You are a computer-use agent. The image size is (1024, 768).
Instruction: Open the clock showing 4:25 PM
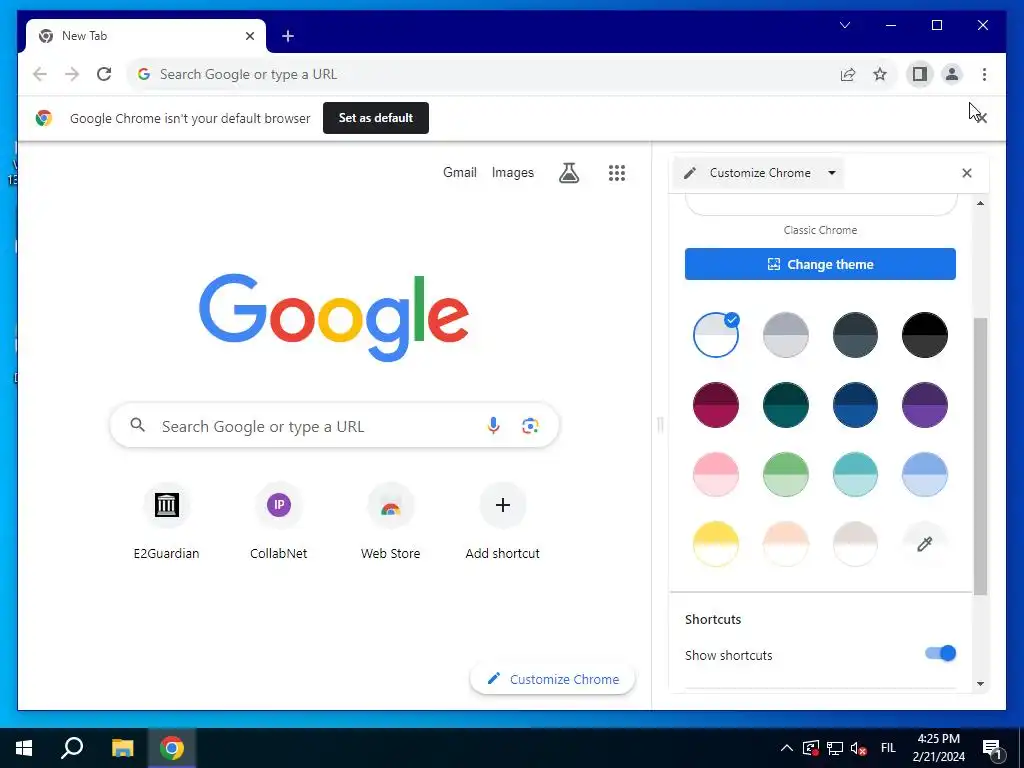(x=938, y=748)
